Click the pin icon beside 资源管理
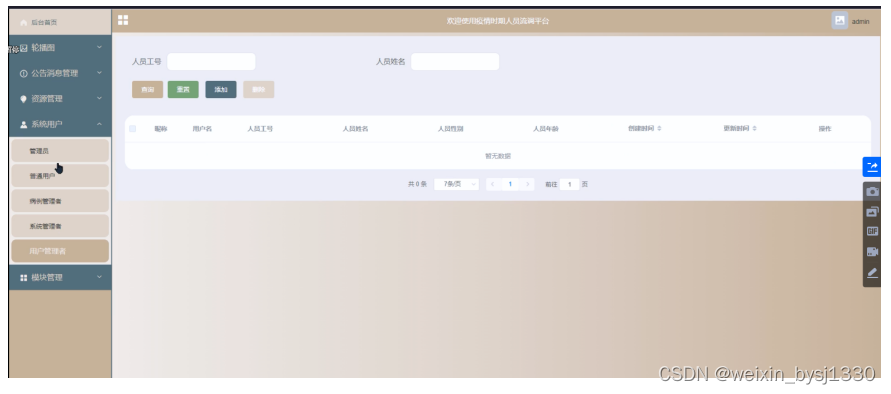 pyautogui.click(x=23, y=99)
